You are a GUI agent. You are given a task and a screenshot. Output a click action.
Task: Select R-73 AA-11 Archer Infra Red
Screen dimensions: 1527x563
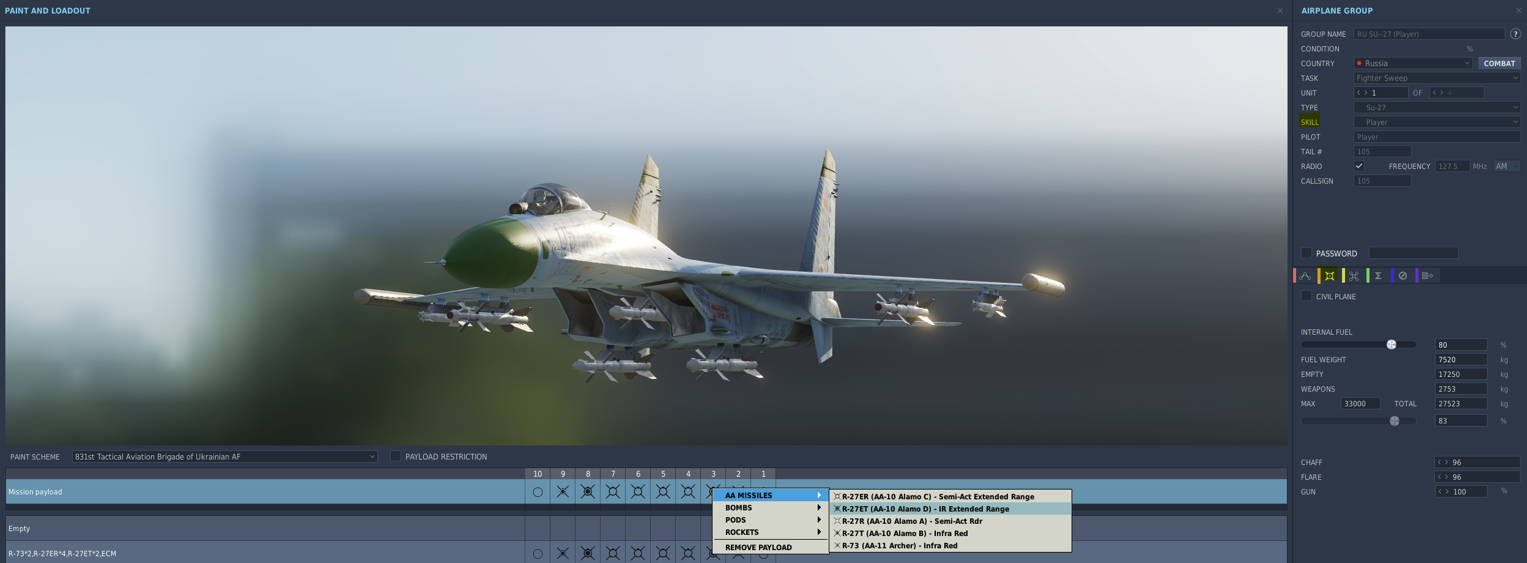pyautogui.click(x=950, y=545)
